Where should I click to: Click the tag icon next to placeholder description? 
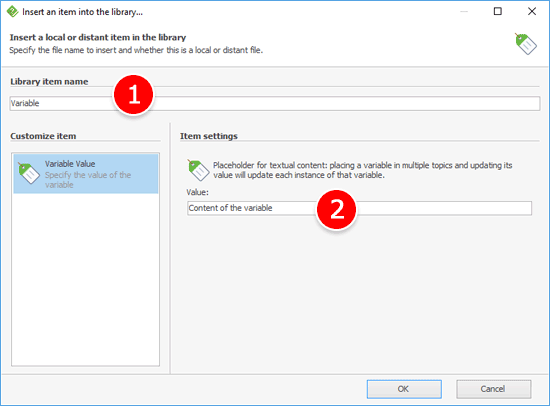click(x=199, y=170)
